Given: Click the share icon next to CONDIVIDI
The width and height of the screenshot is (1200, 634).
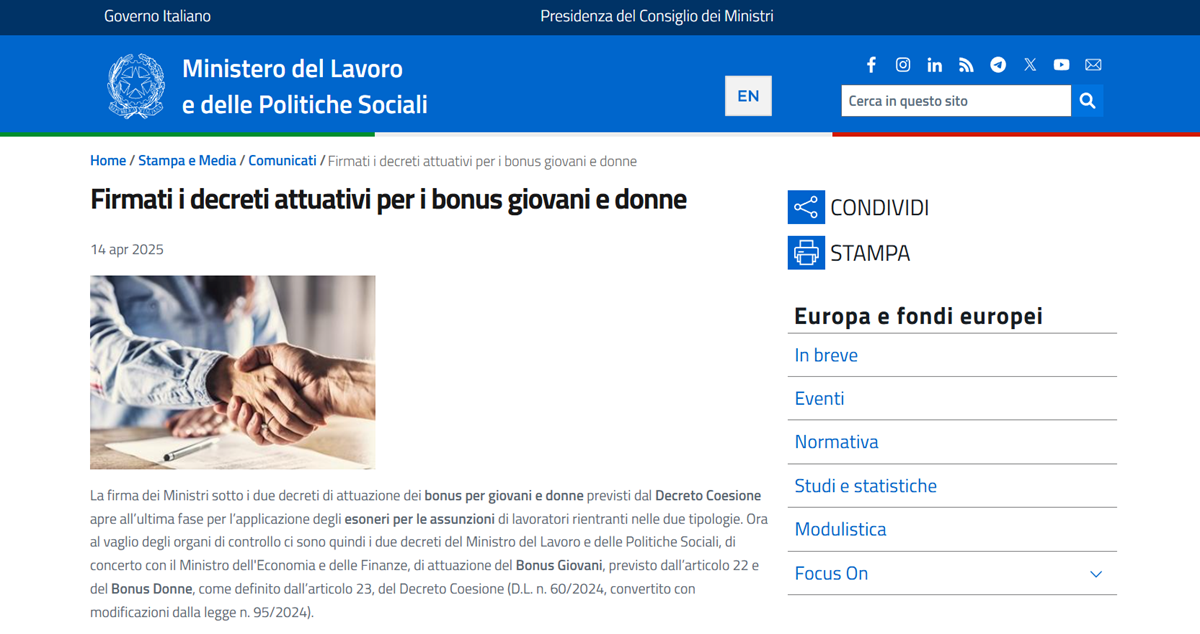Looking at the screenshot, I should (x=806, y=208).
